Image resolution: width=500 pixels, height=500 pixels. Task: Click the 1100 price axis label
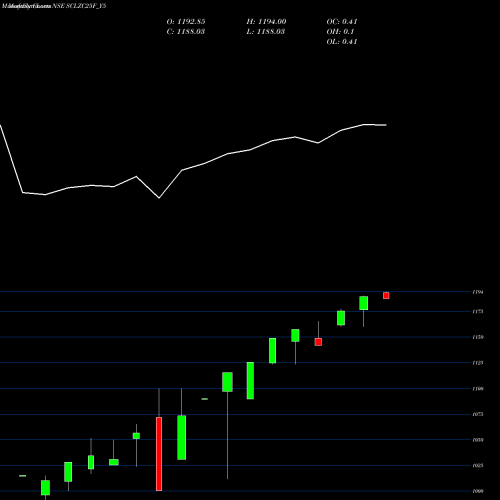[x=478, y=389]
